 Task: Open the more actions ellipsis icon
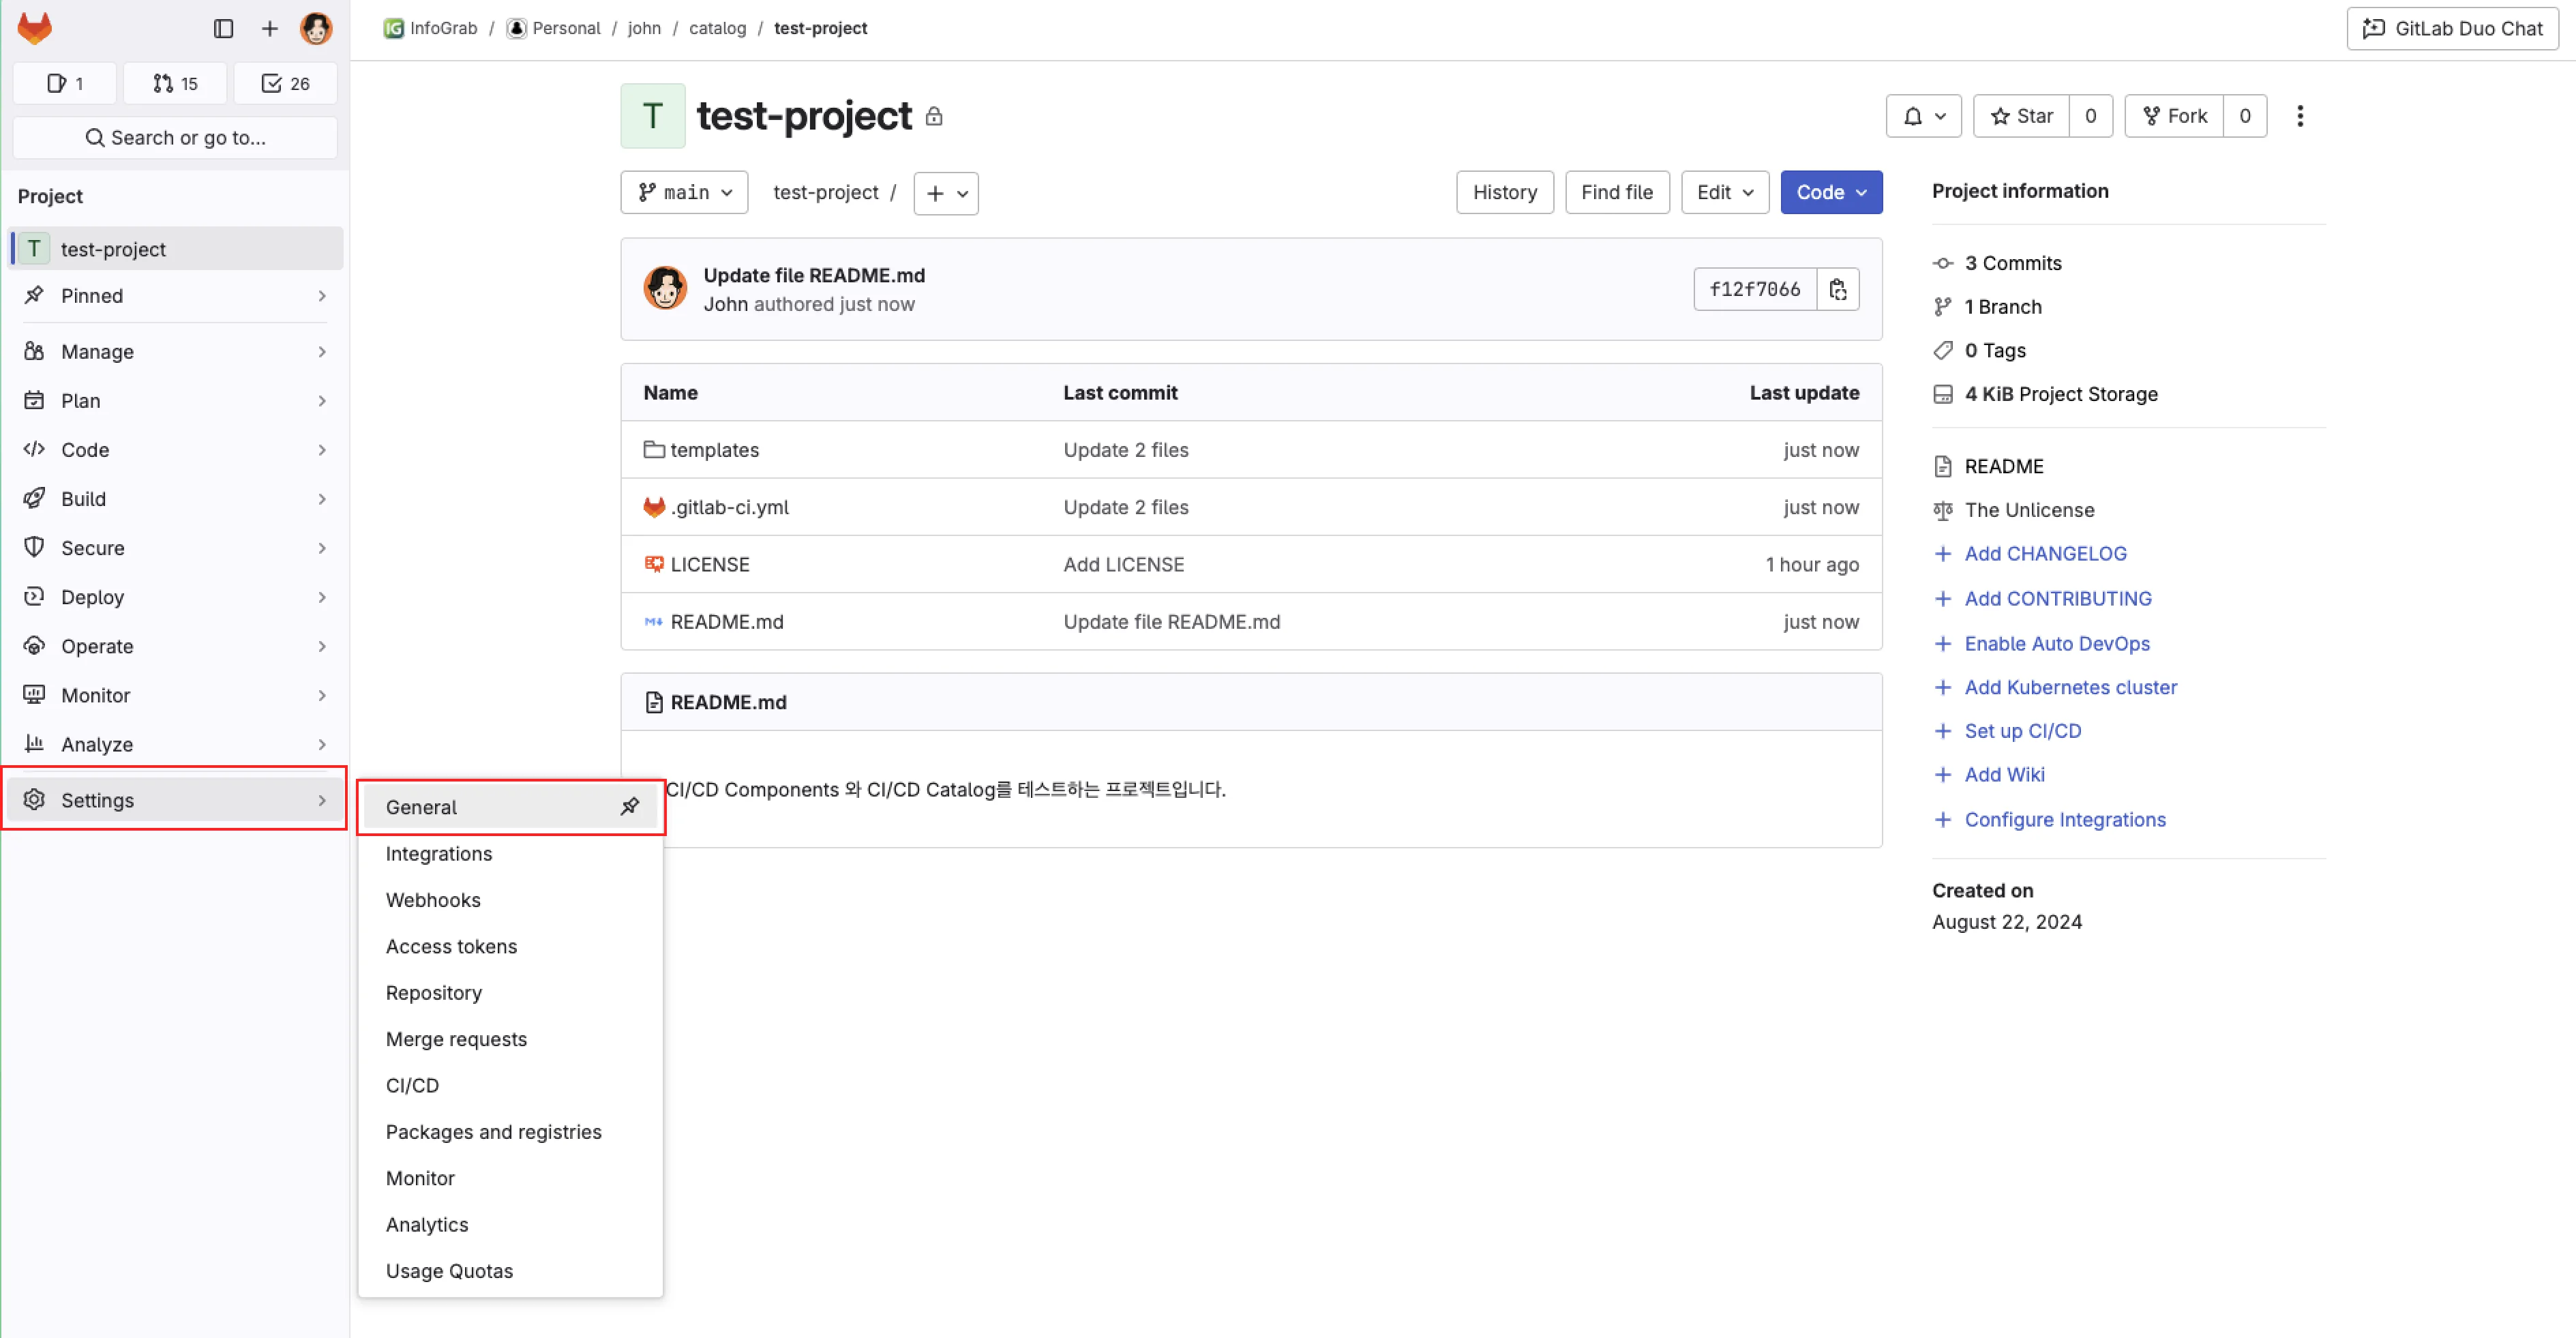click(x=2300, y=116)
